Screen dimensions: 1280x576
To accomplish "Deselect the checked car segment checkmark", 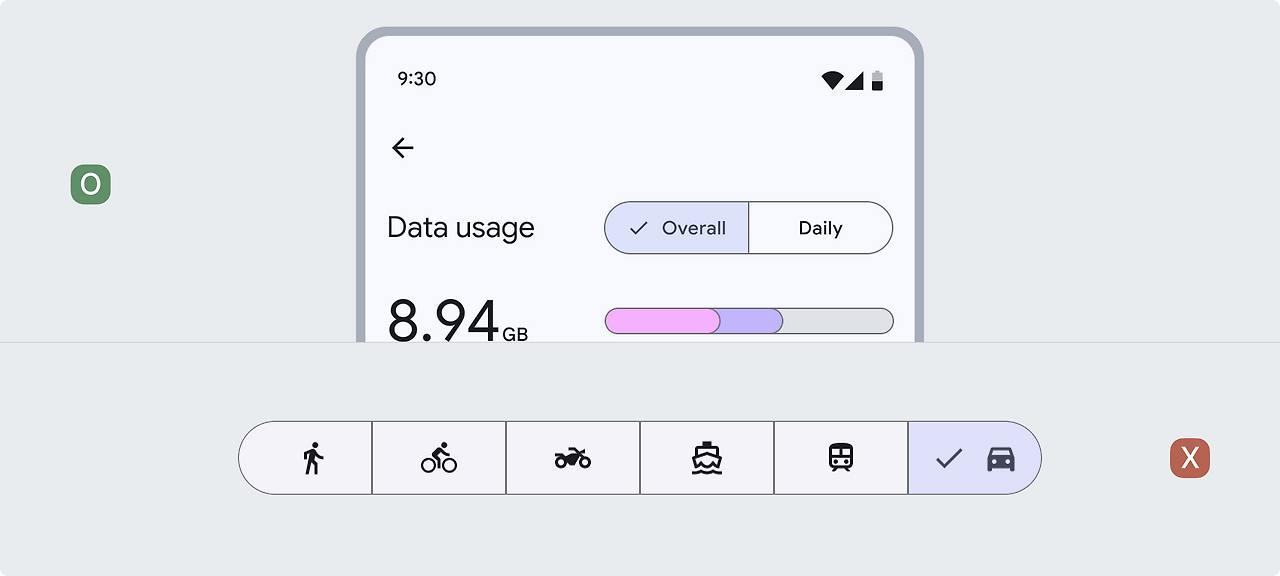I will pos(948,458).
